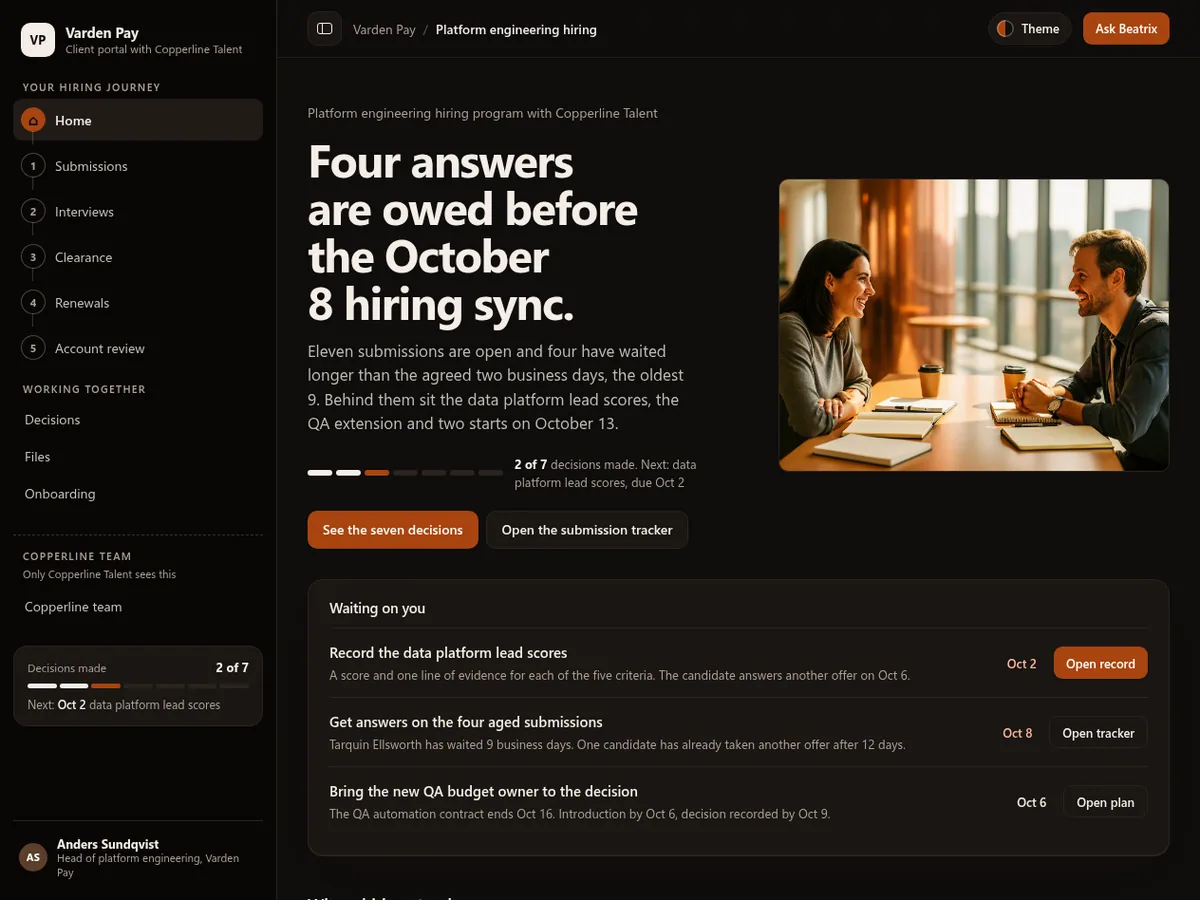The height and width of the screenshot is (900, 1200).
Task: Select step 2 circle for Interviews
Action: [33, 212]
